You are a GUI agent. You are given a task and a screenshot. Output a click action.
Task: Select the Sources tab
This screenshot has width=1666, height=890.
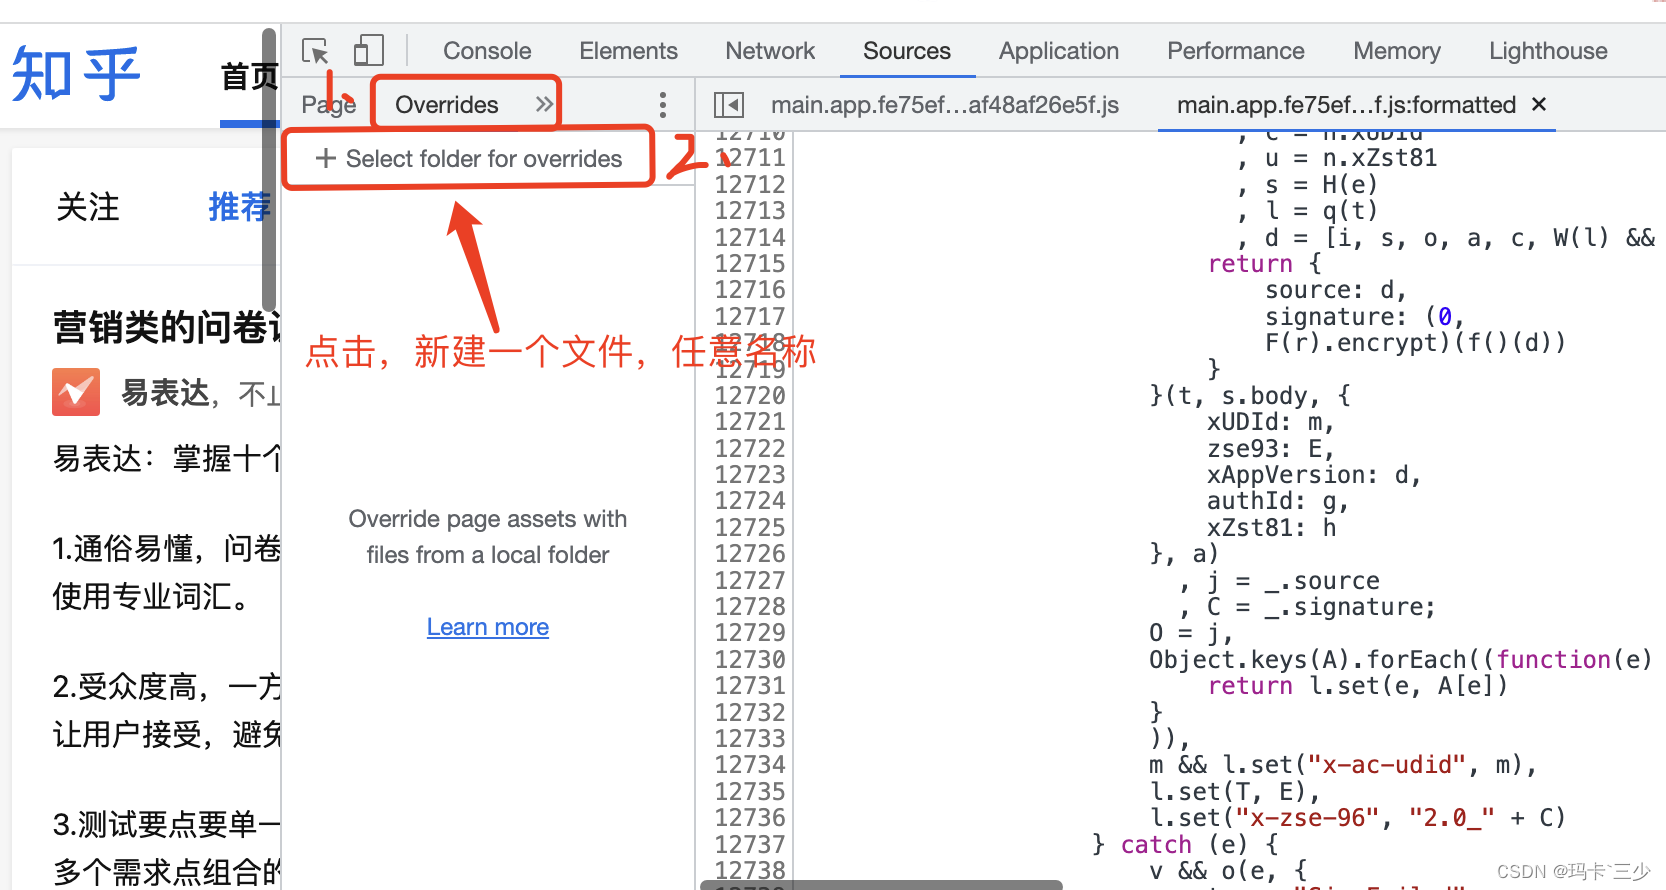point(907,51)
